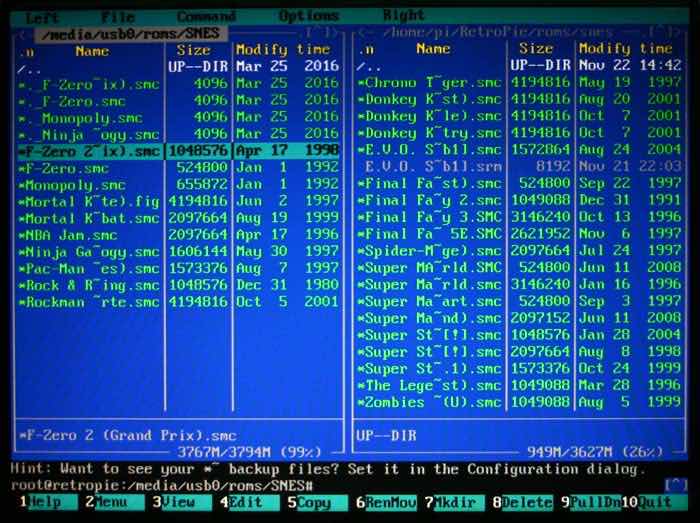Click the /media/usb0/roms/SNES panel path title
Image resolution: width=700 pixels, height=523 pixels.
coord(130,33)
